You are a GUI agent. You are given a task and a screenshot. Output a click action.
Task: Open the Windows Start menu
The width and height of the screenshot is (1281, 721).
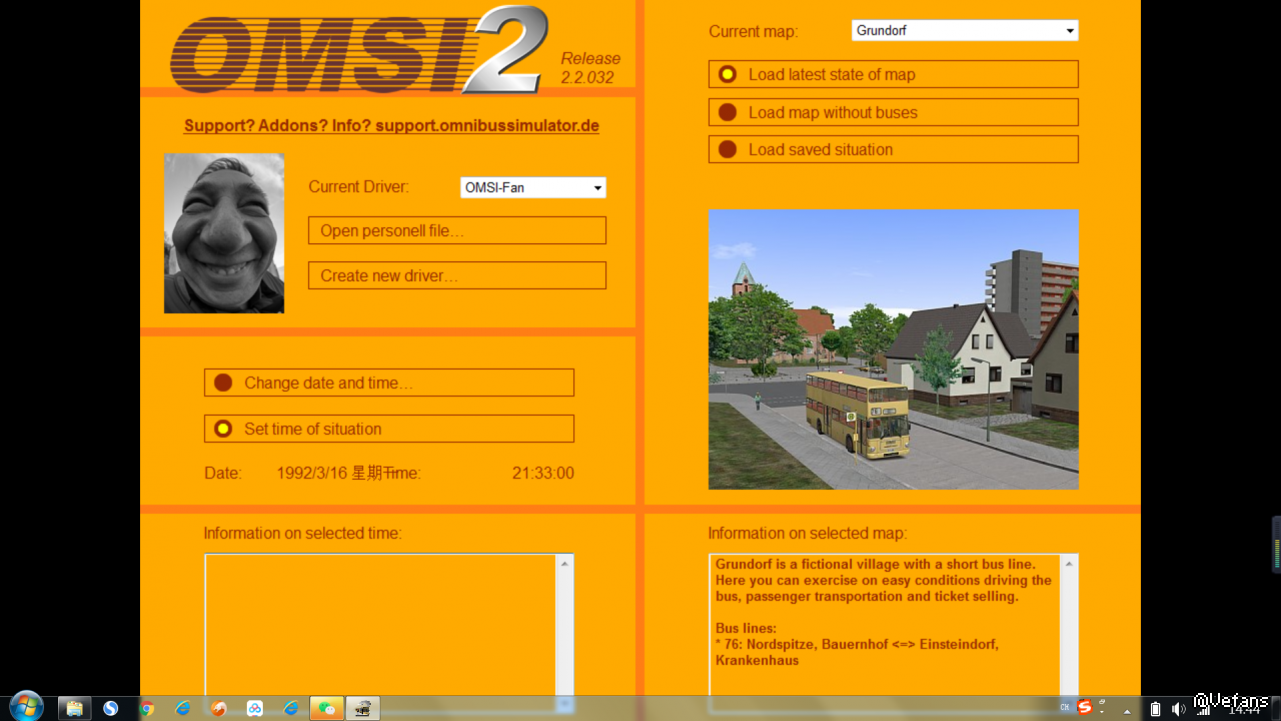[x=25, y=706]
